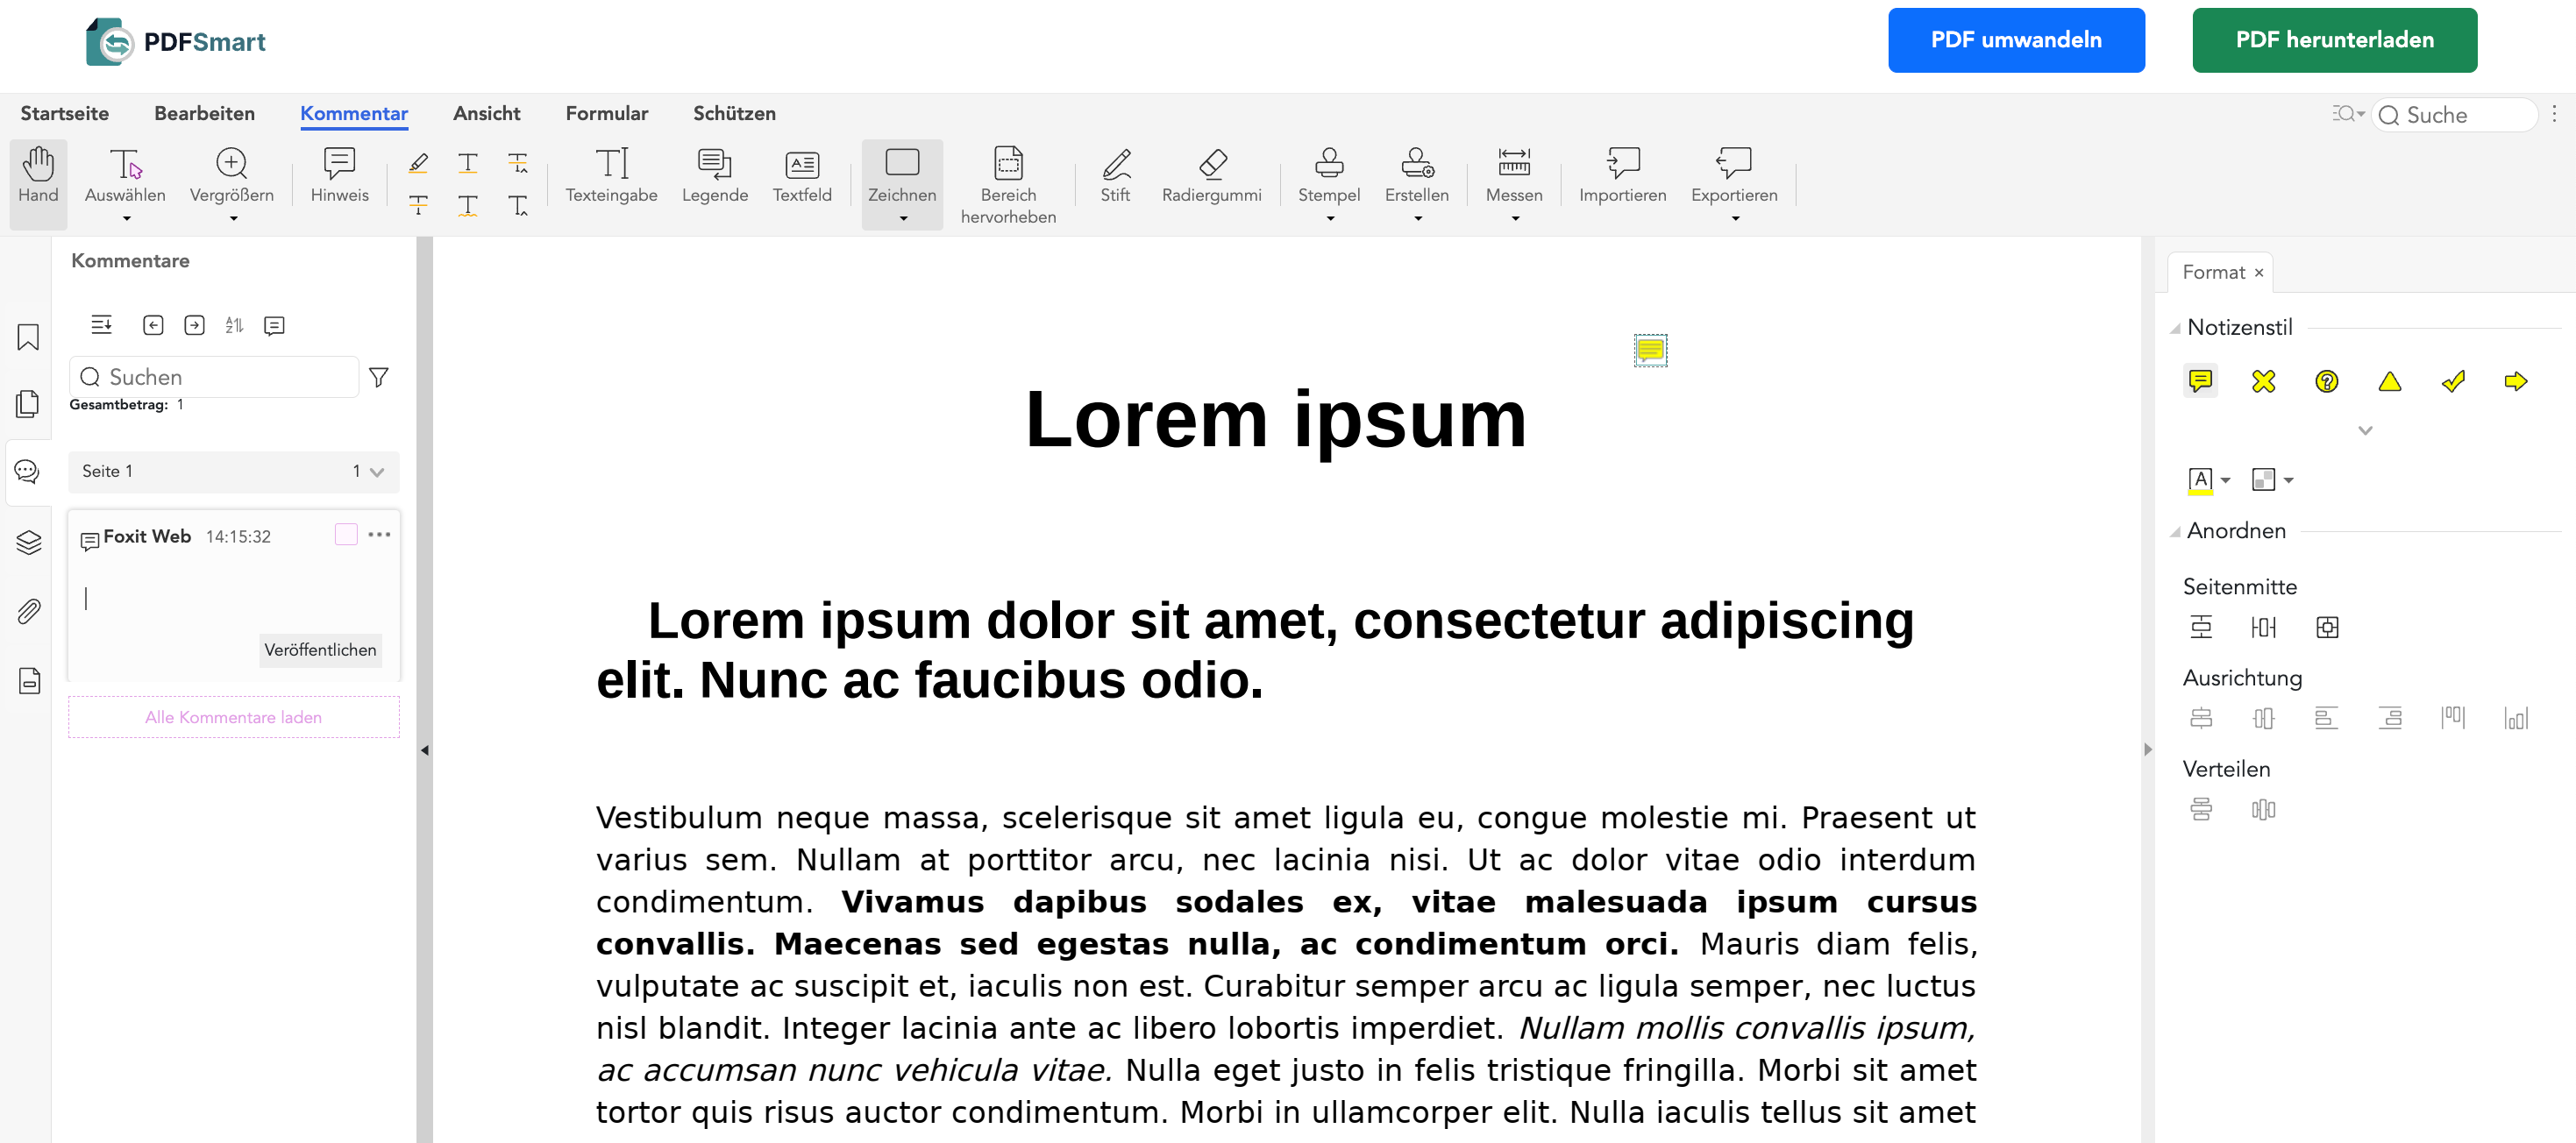
Task: Open the layers sidebar panel
Action: [28, 542]
